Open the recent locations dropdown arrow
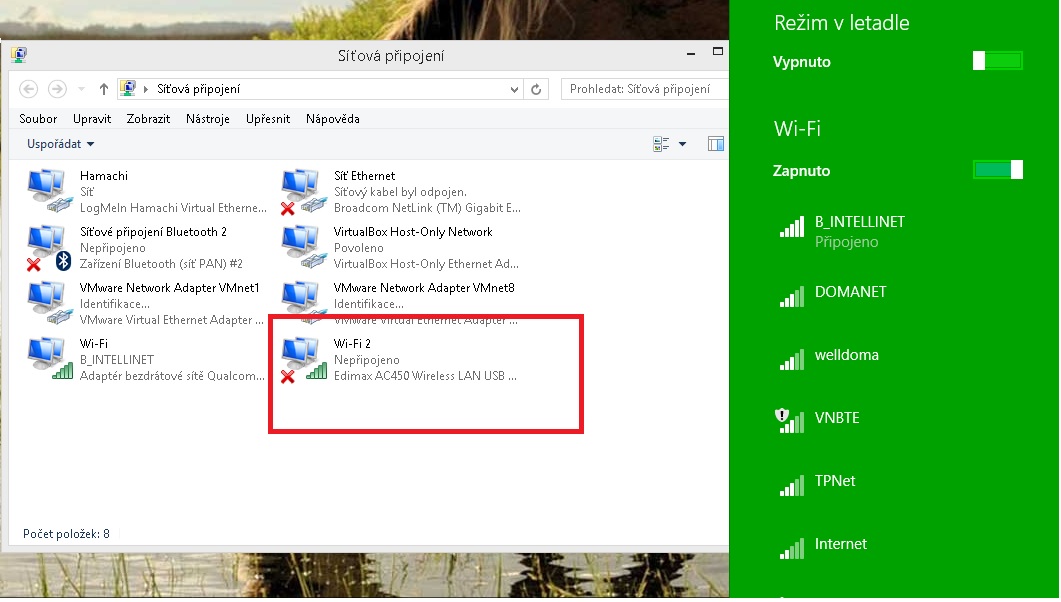Viewport: 1061px width, 602px height. pos(81,89)
